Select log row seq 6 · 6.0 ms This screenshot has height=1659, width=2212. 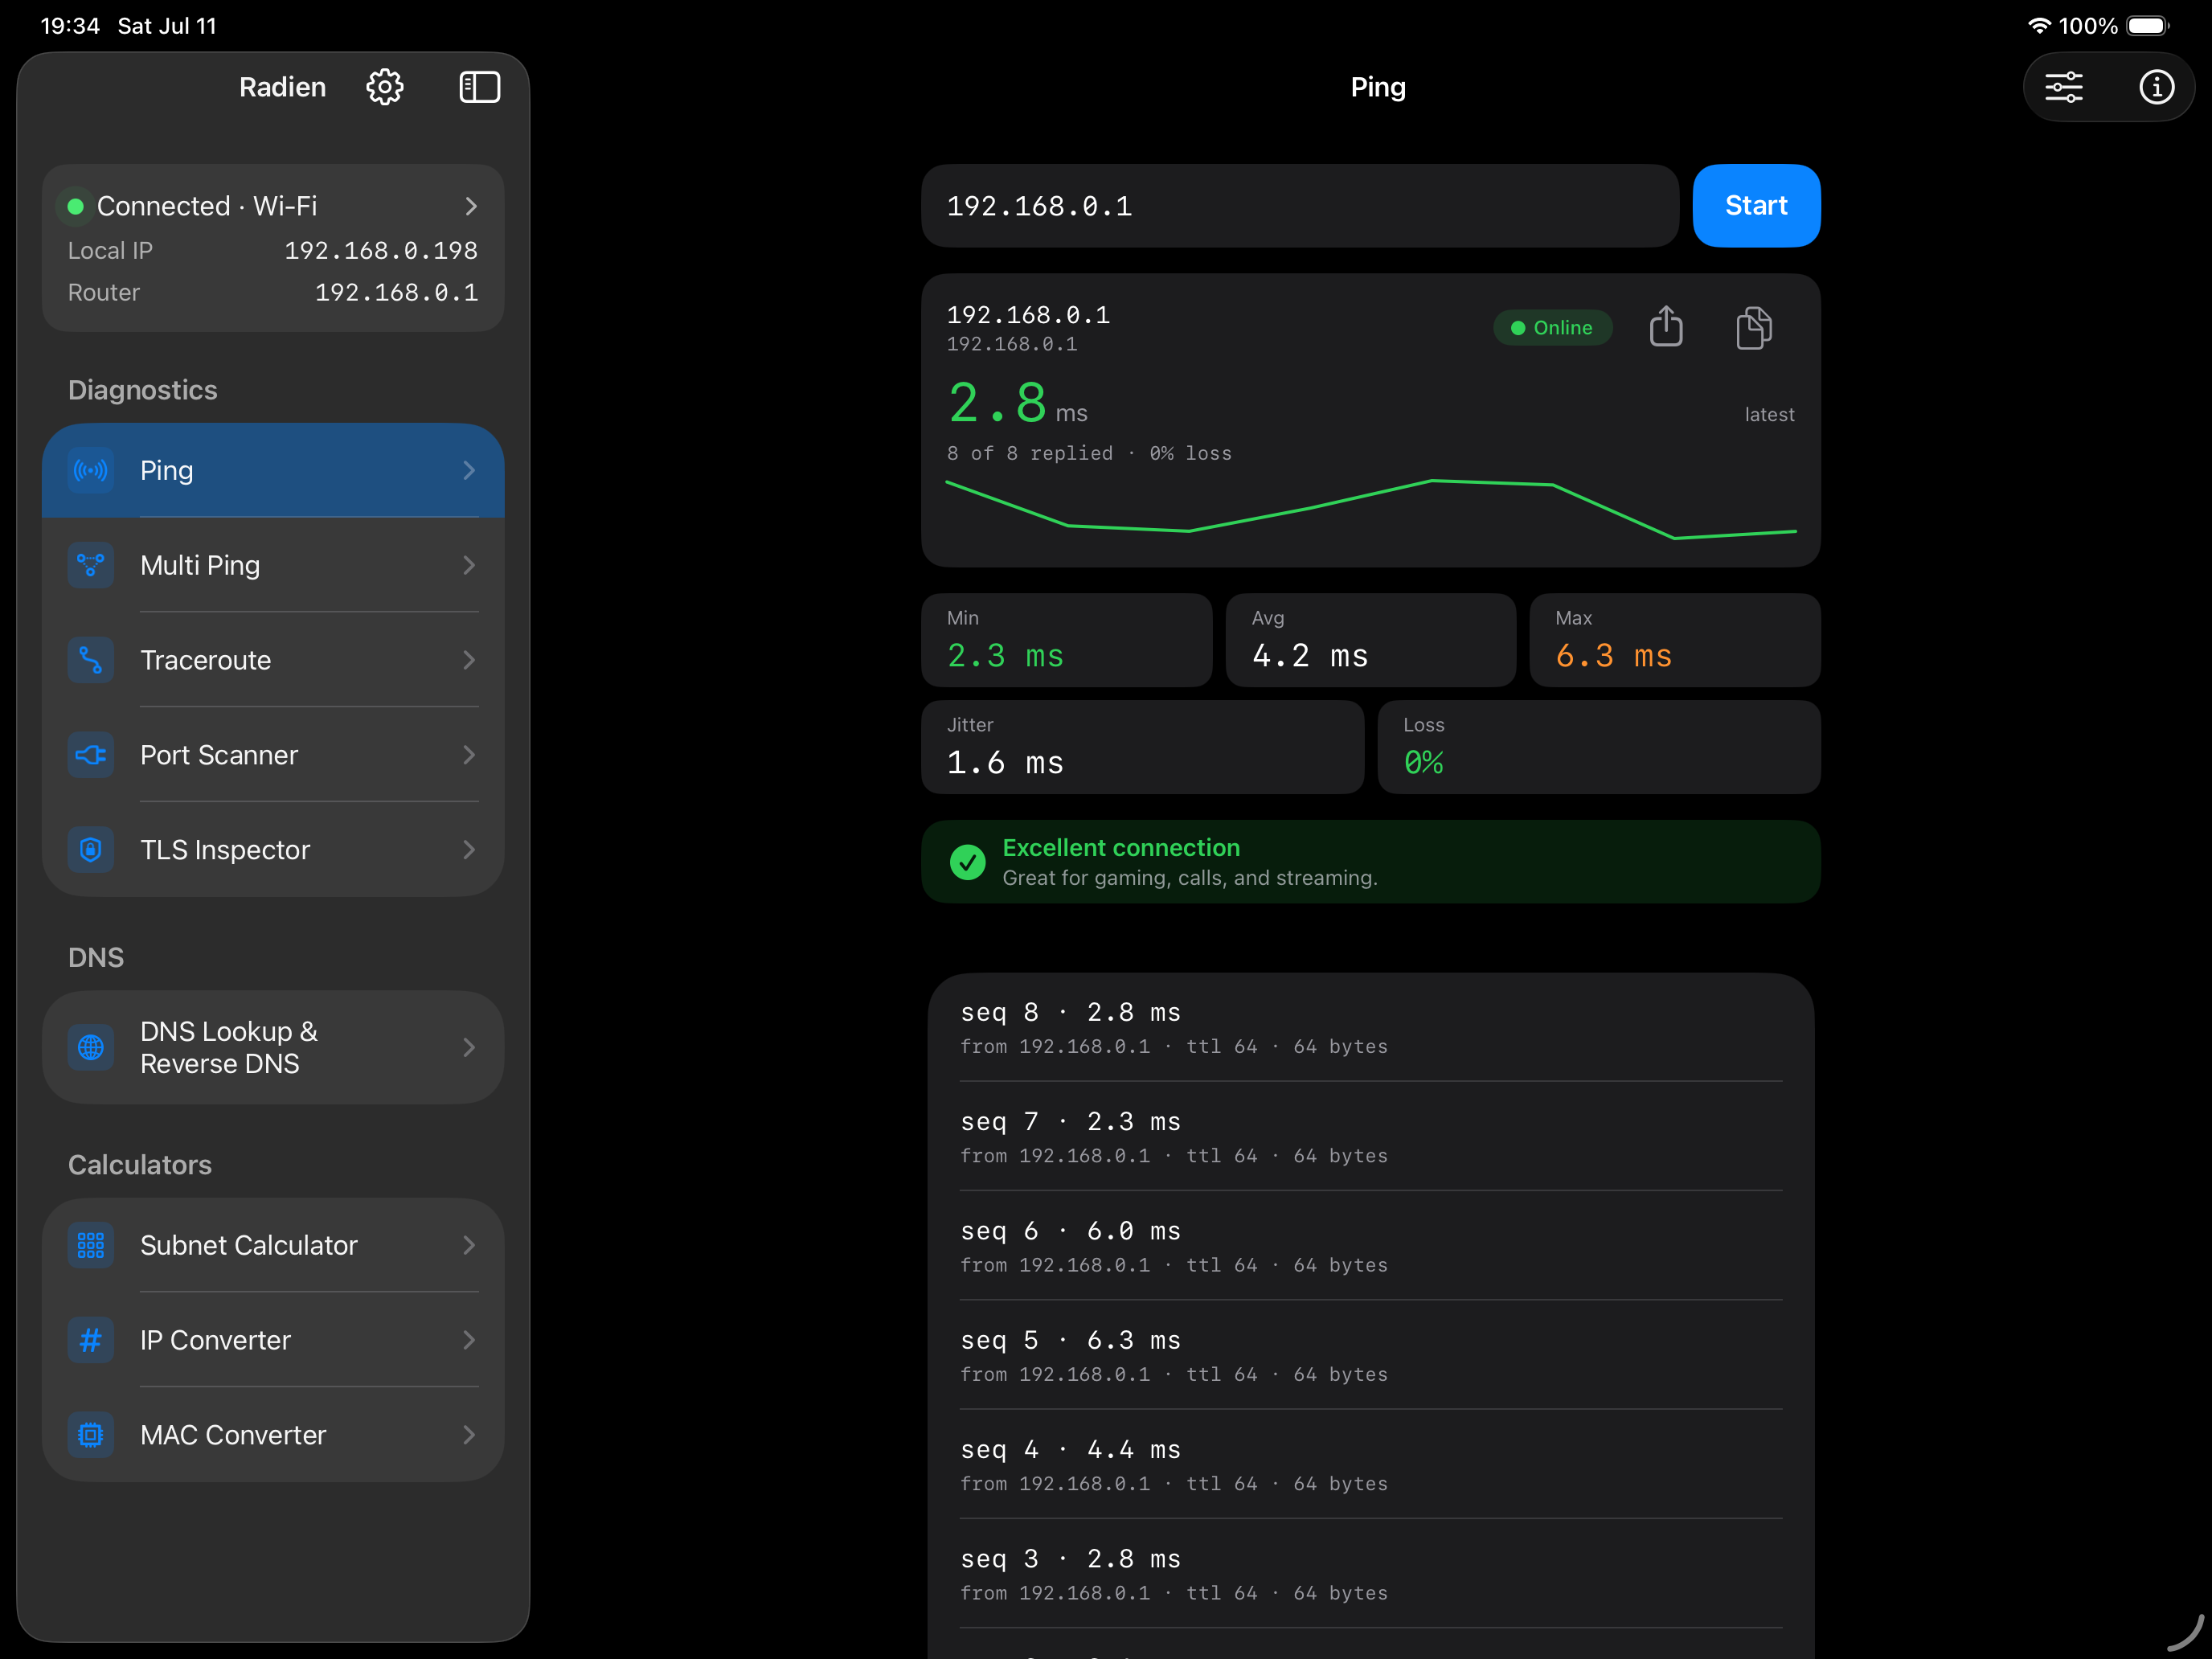click(x=1370, y=1246)
